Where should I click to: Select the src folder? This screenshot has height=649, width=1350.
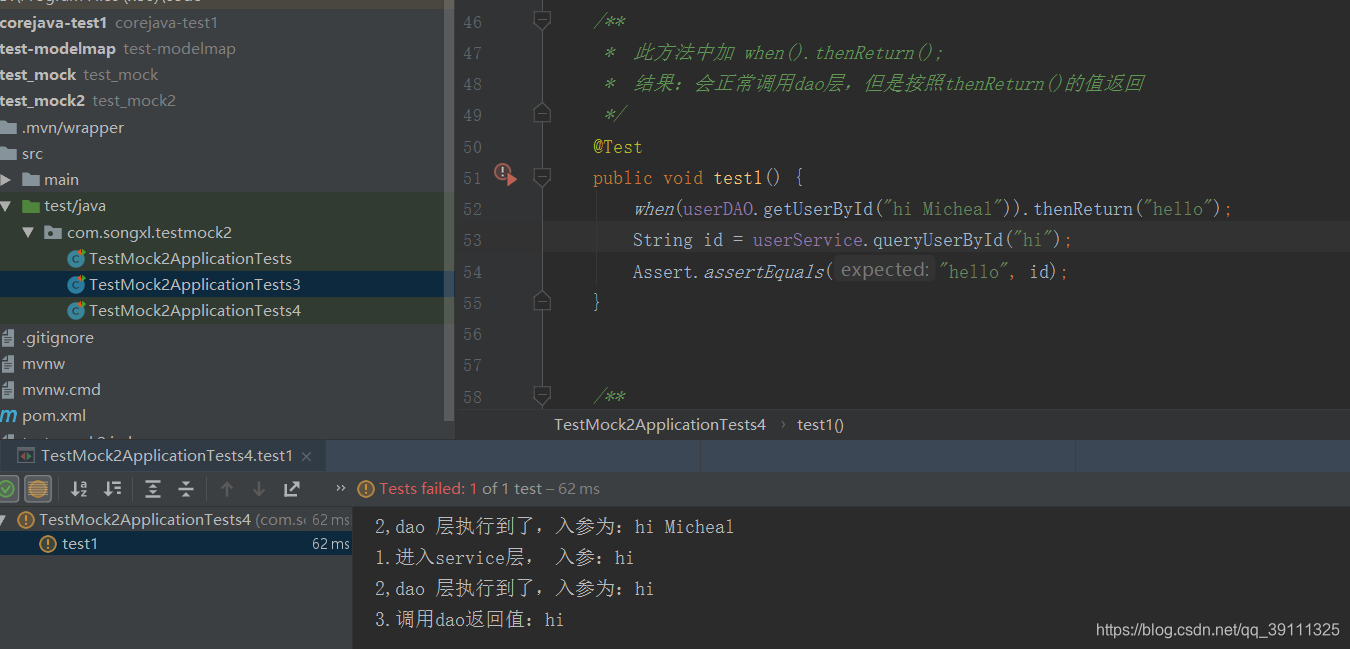[32, 154]
